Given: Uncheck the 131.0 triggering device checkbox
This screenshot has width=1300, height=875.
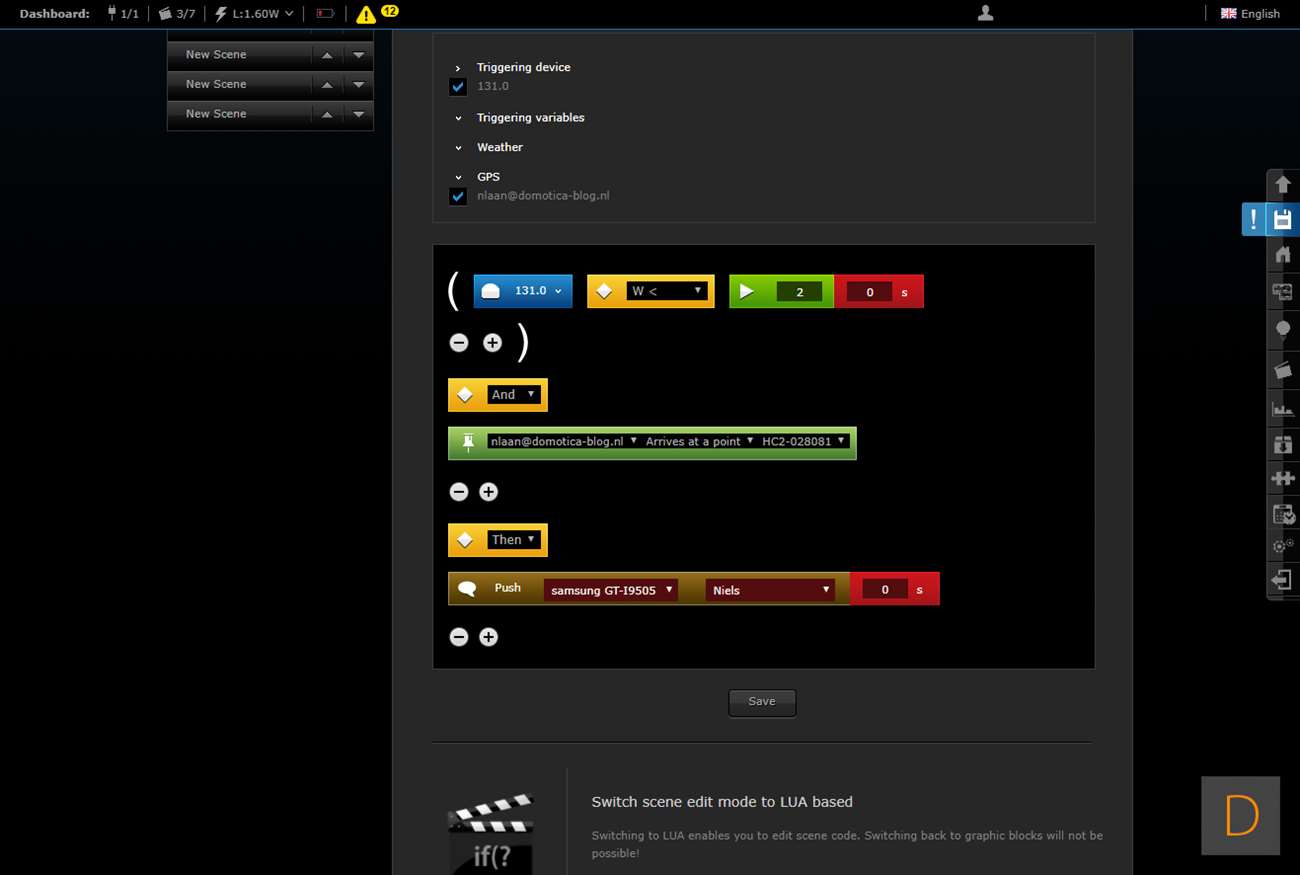Looking at the screenshot, I should click(458, 87).
